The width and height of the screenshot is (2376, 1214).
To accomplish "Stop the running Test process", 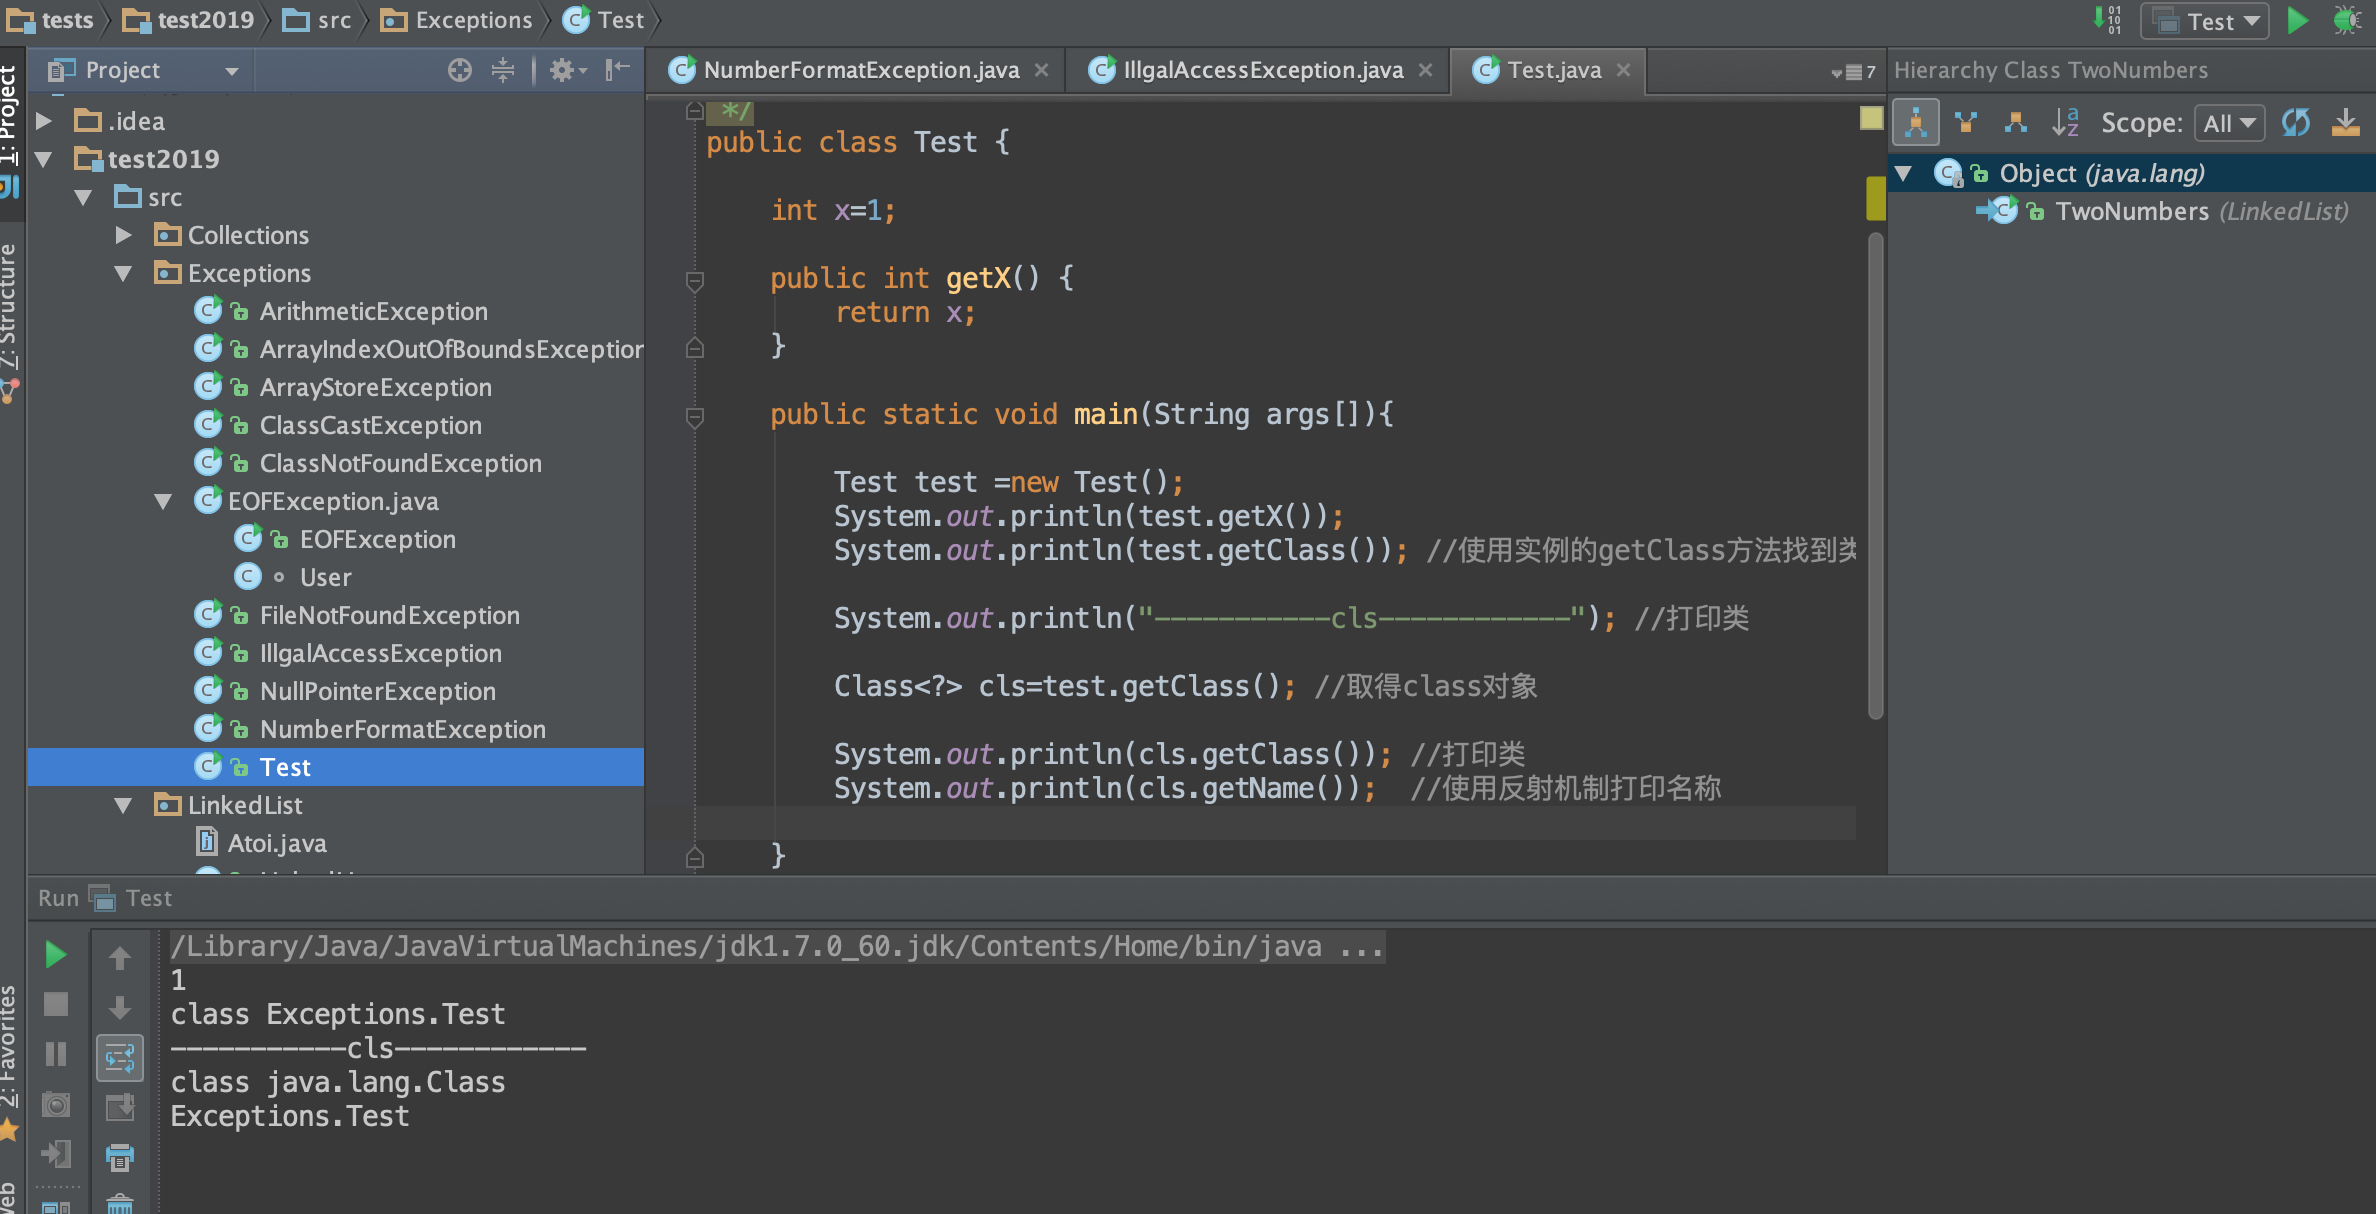I will pos(56,1003).
